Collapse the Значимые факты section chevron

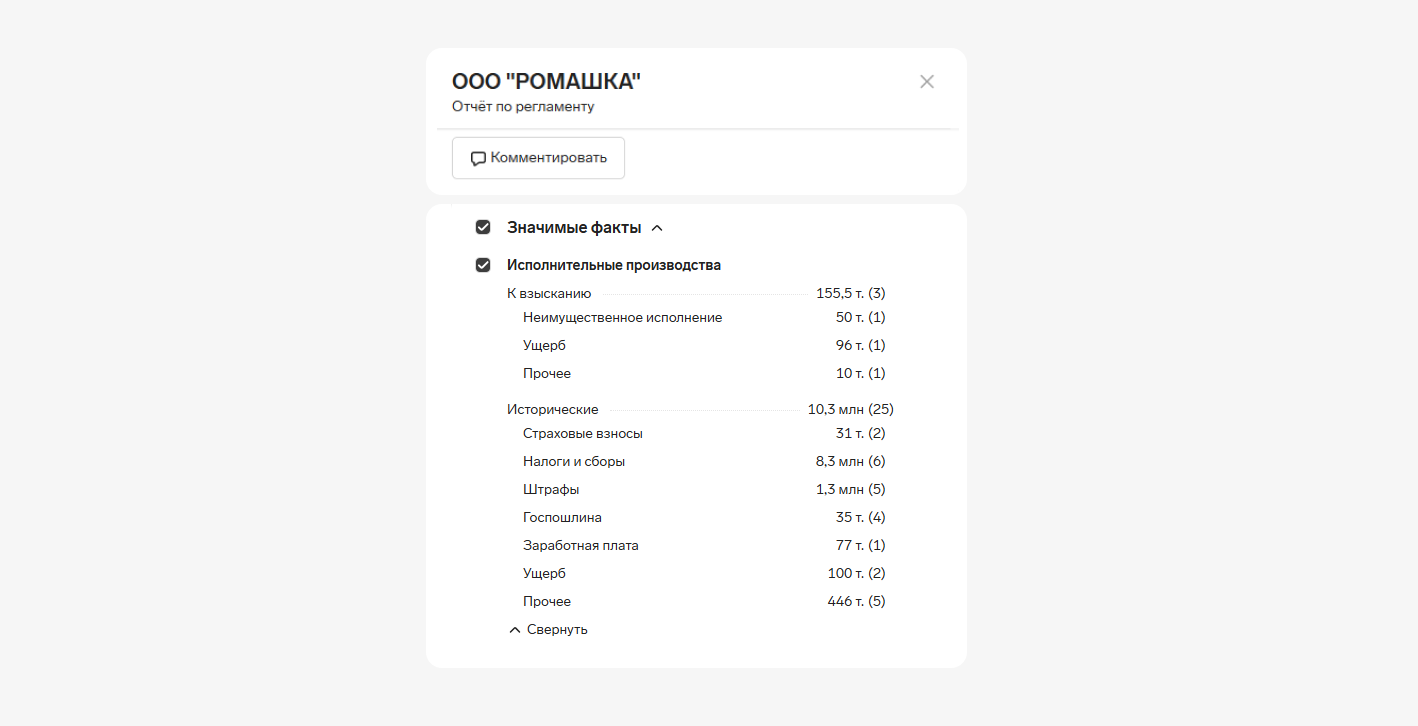pyautogui.click(x=657, y=228)
